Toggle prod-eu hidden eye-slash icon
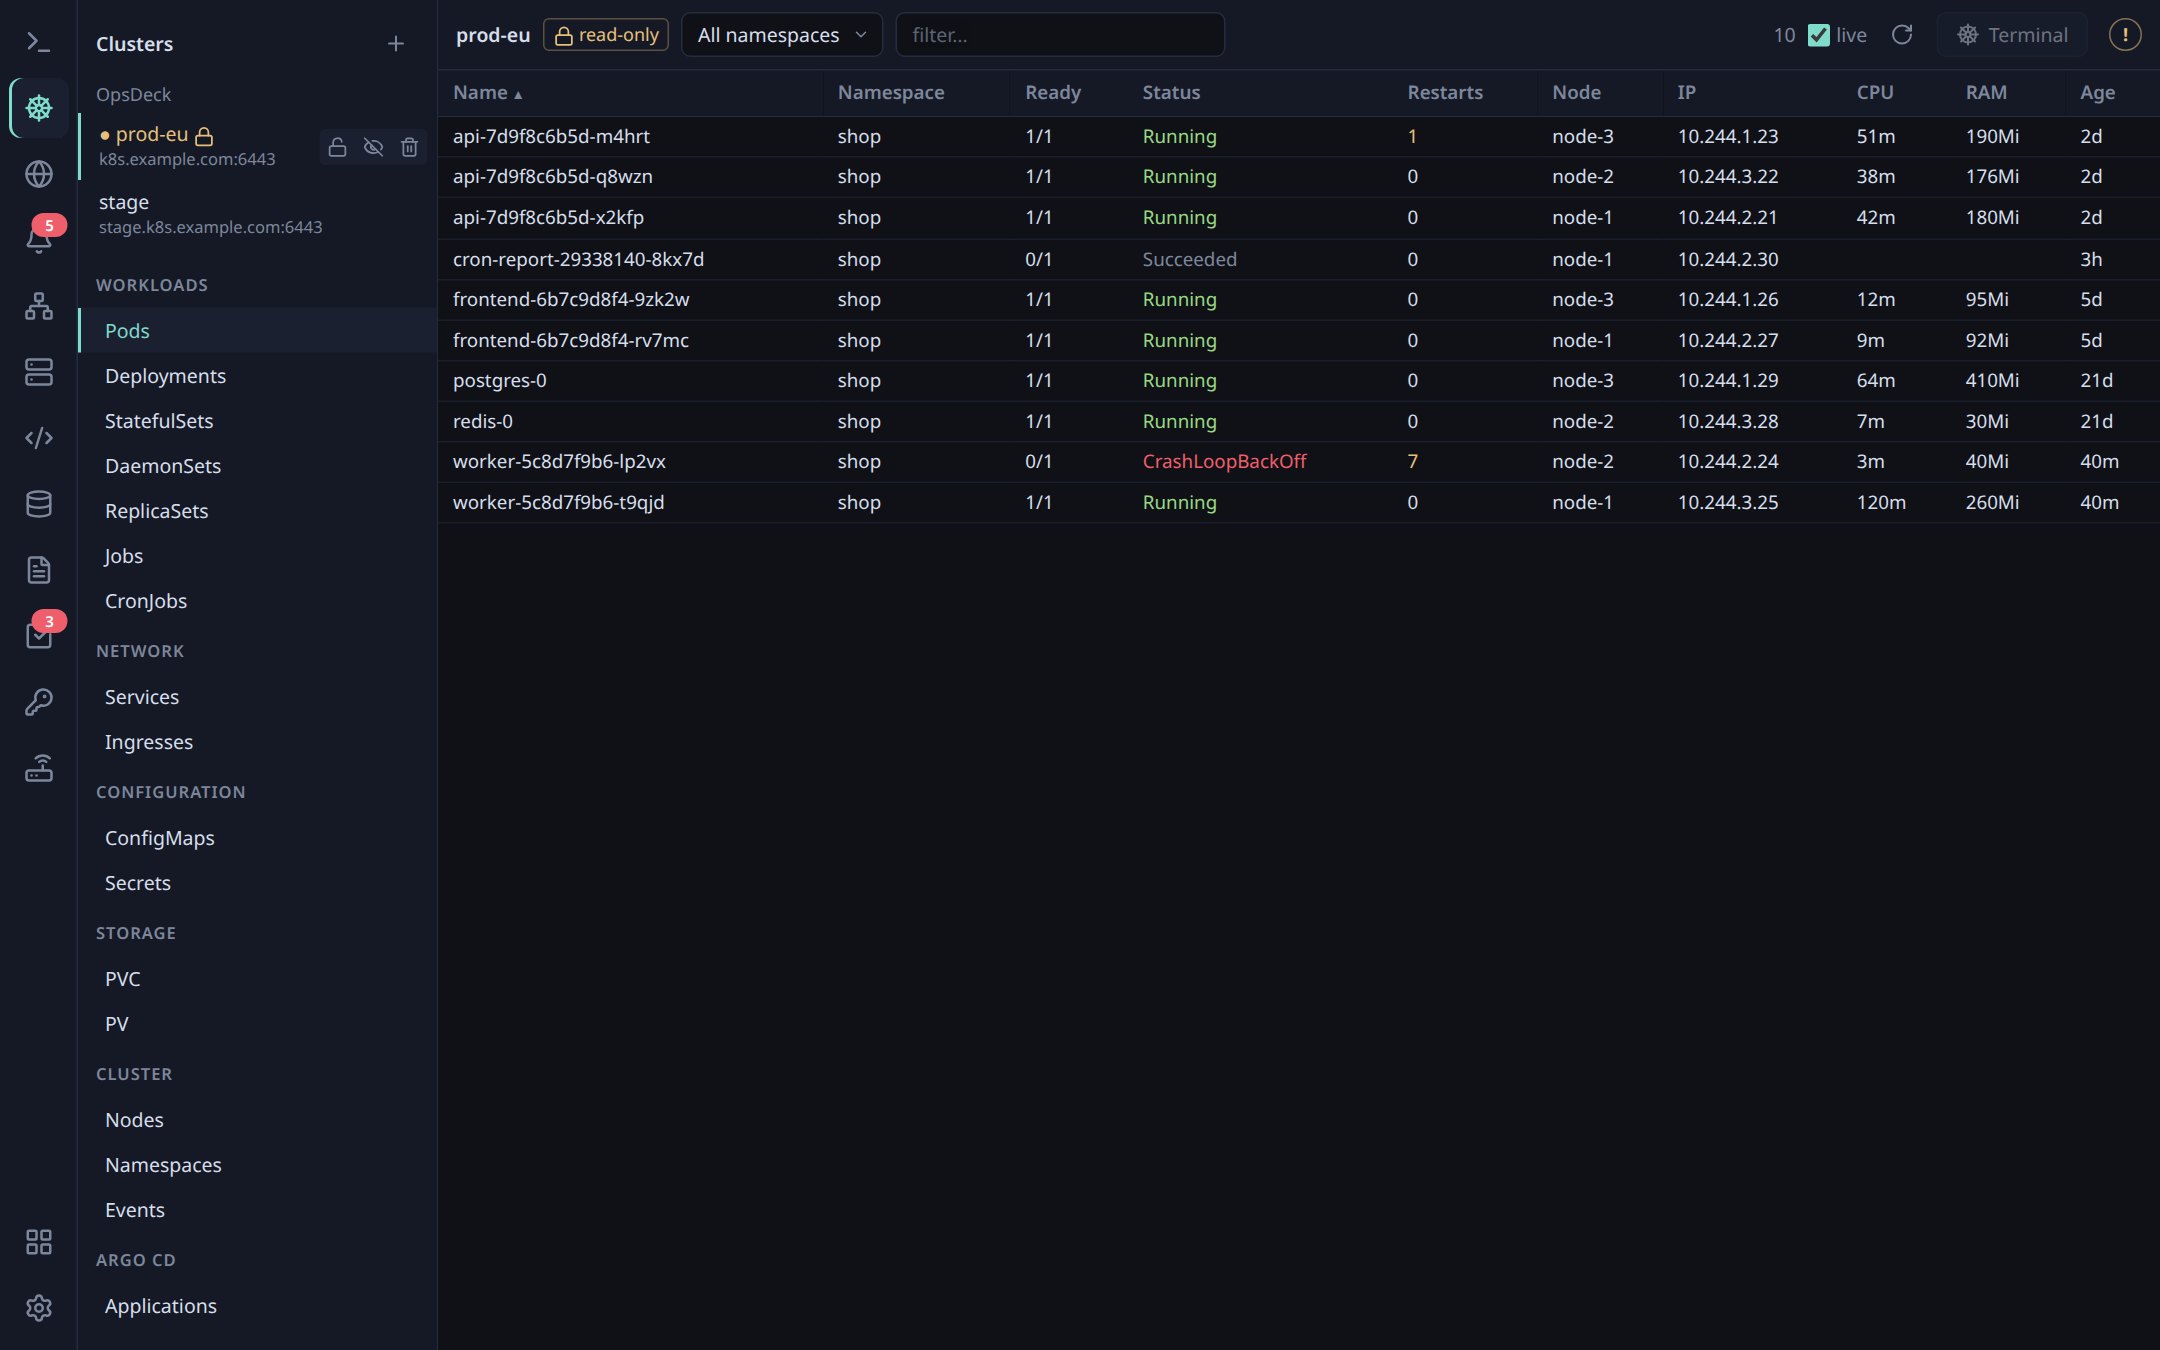The image size is (2160, 1350). [x=373, y=147]
